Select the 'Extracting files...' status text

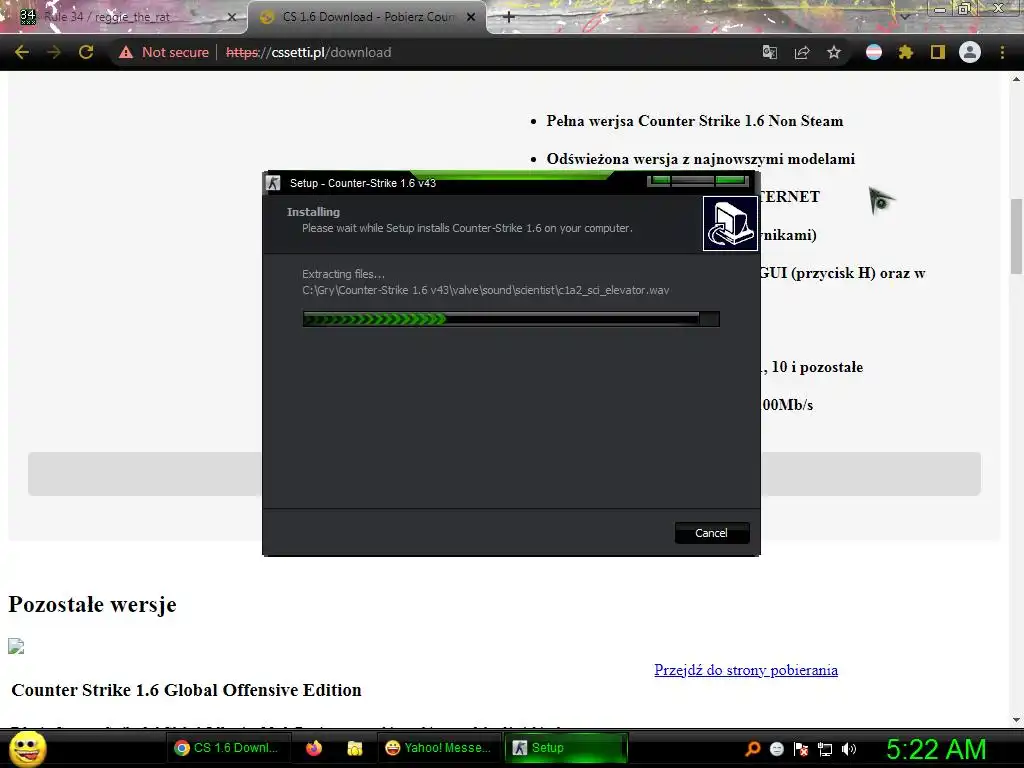(x=344, y=274)
